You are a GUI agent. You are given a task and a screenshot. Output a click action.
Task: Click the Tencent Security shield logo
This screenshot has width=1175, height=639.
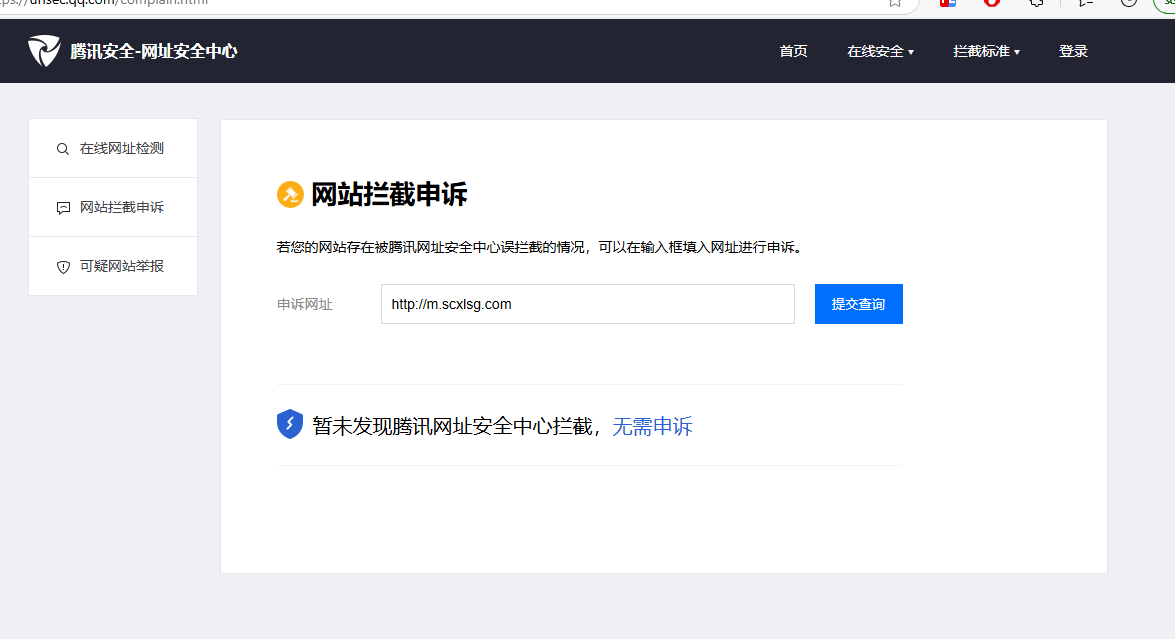(44, 51)
